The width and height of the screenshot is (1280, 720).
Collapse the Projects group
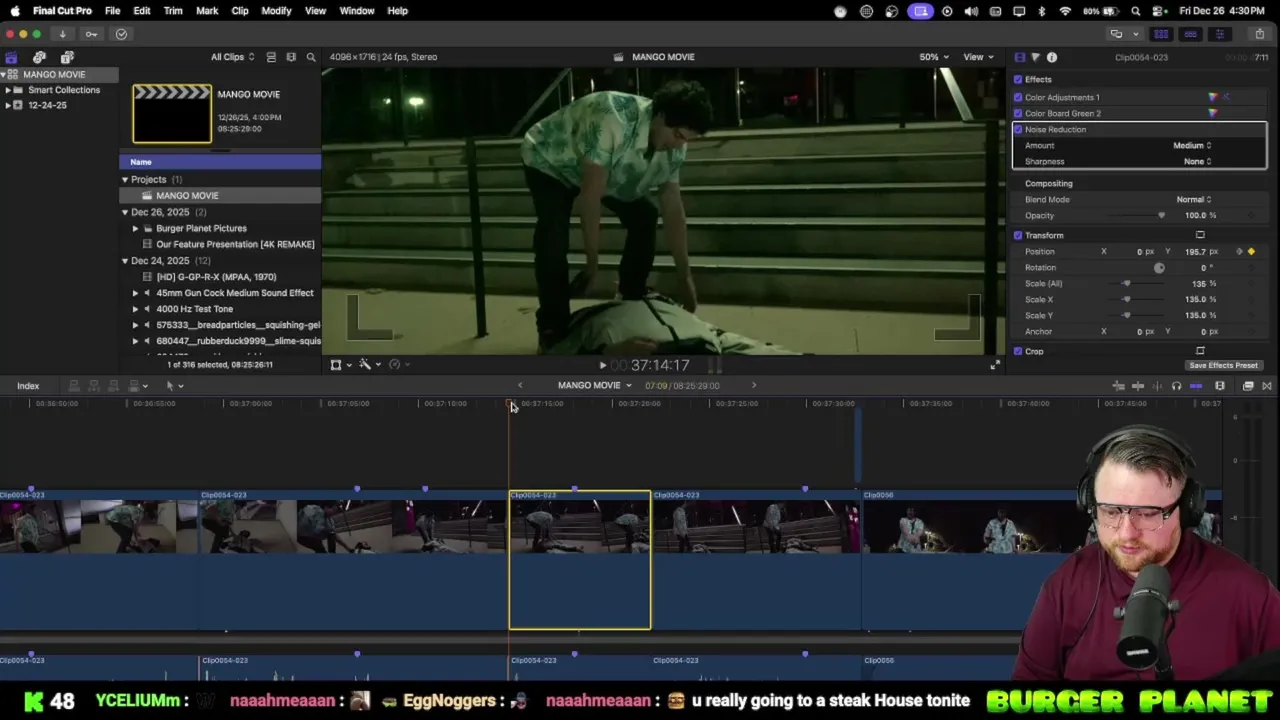coord(125,179)
